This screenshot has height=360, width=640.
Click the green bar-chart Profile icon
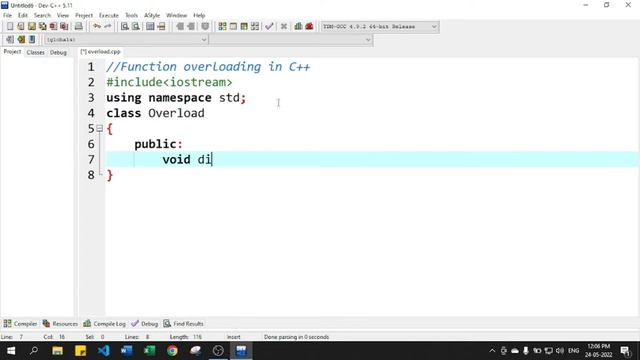[x=298, y=27]
